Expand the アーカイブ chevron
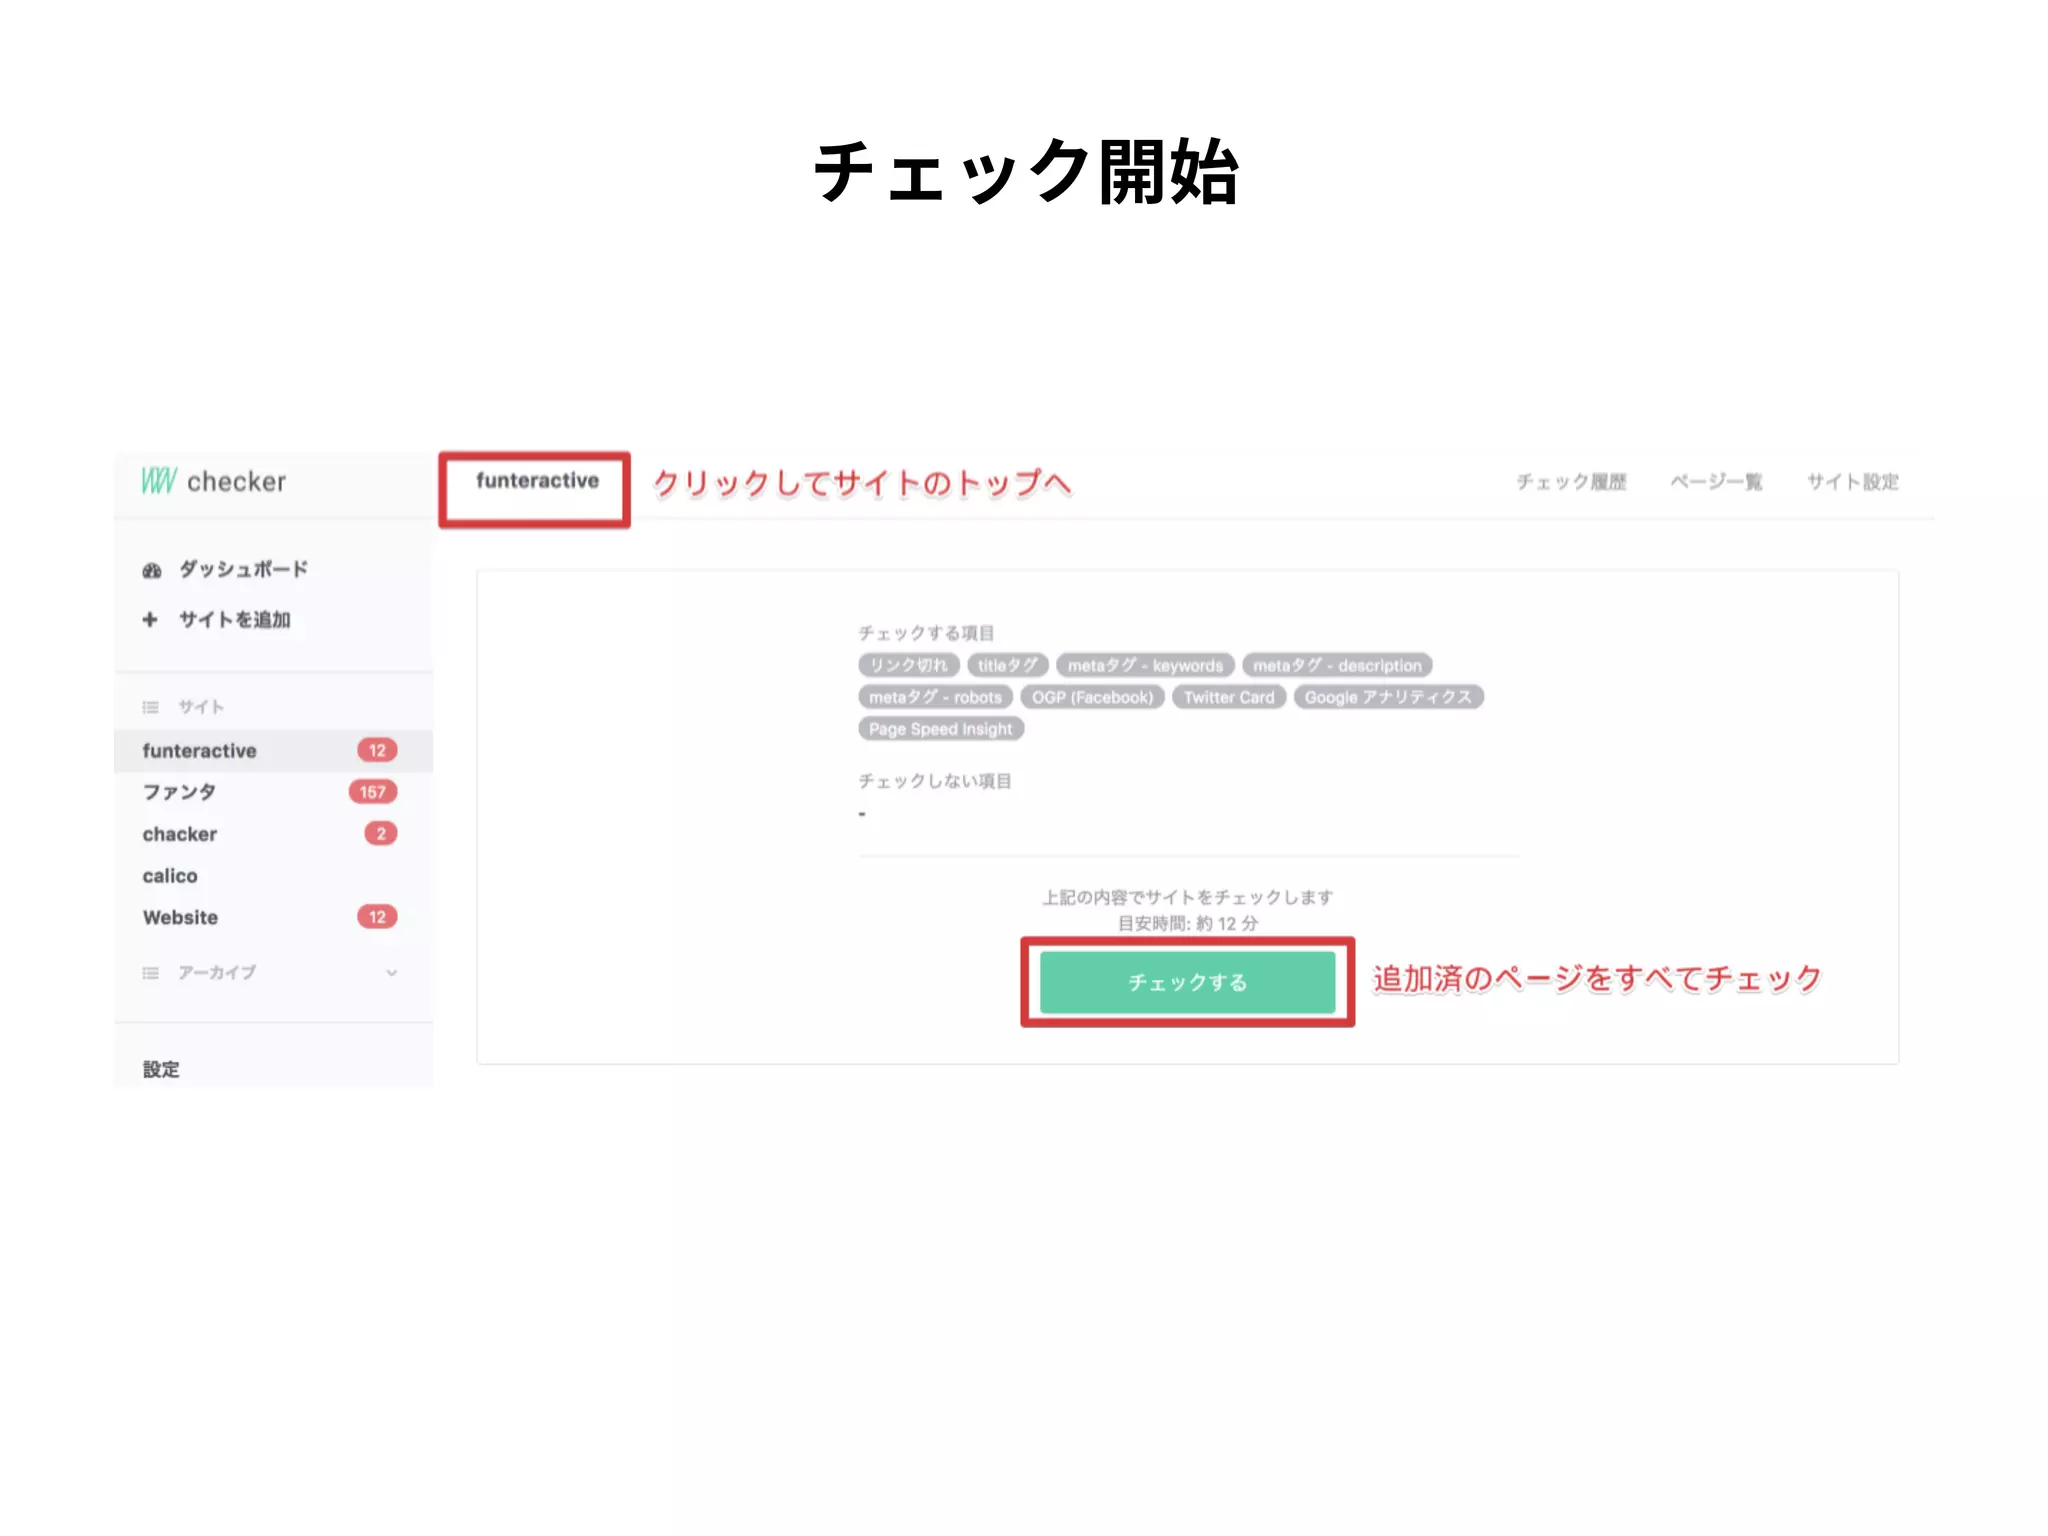 pos(391,973)
